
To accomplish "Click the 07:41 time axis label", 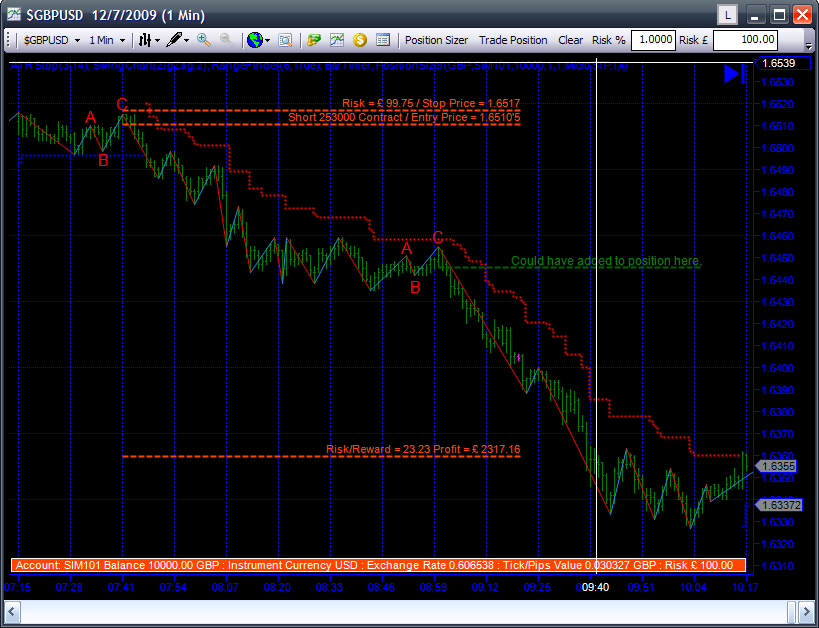I will [x=121, y=587].
